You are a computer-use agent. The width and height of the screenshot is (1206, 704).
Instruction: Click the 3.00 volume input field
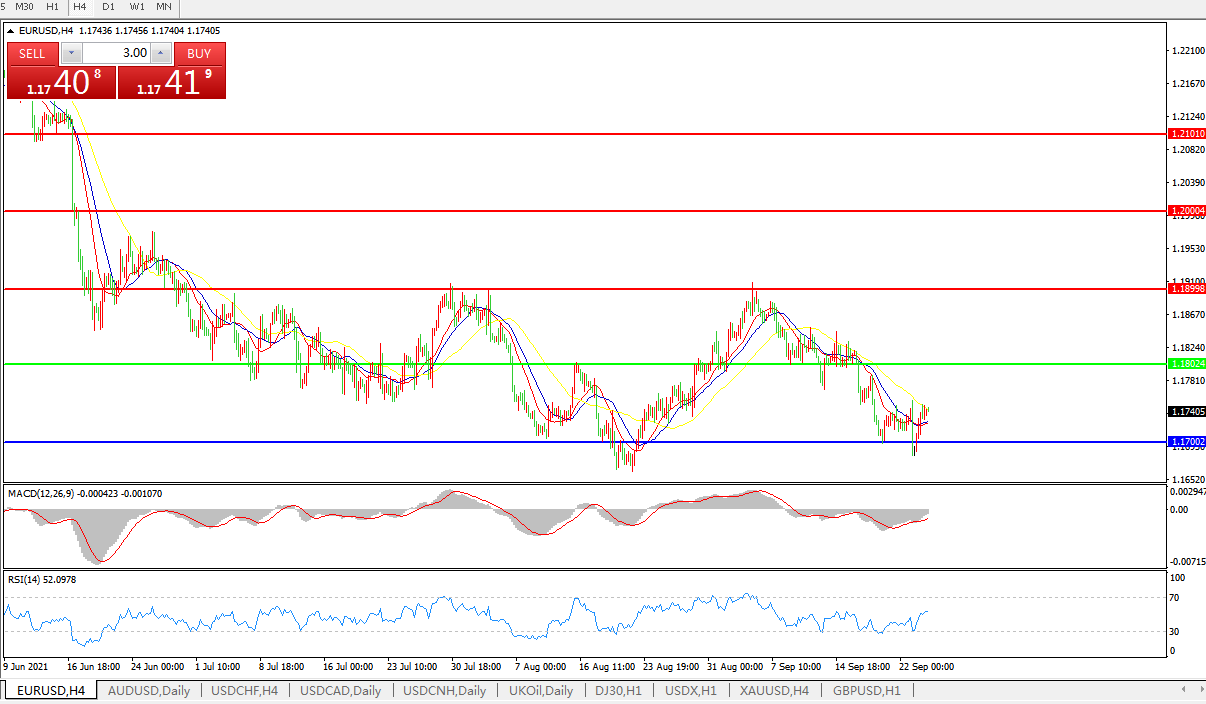tap(116, 54)
